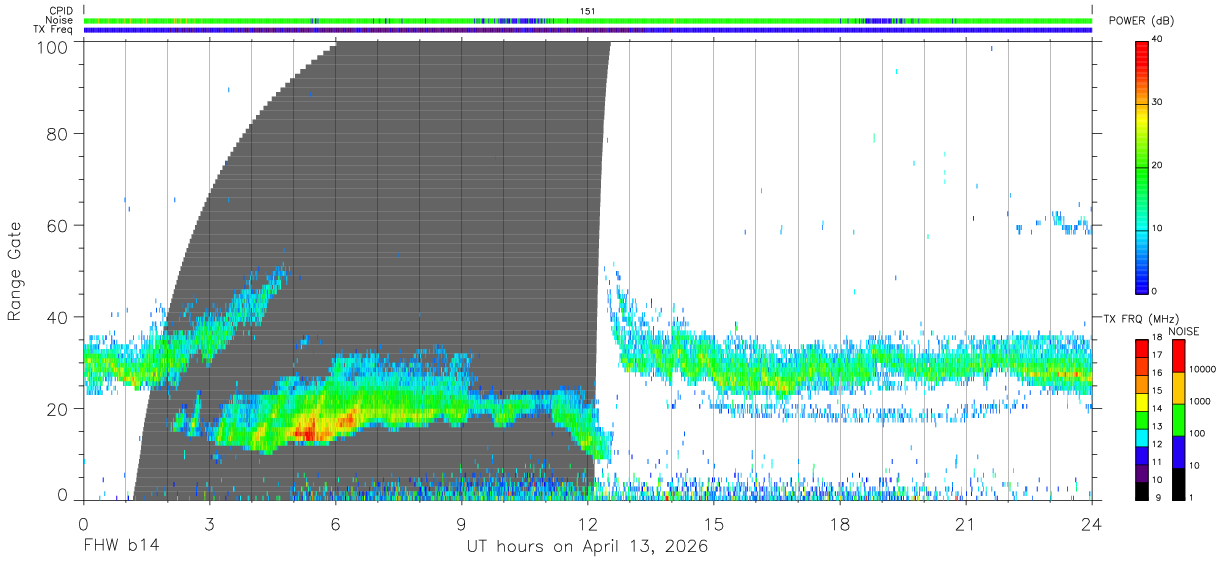
Task: Click the NOISE legend colorbar
Action: coord(1179,419)
